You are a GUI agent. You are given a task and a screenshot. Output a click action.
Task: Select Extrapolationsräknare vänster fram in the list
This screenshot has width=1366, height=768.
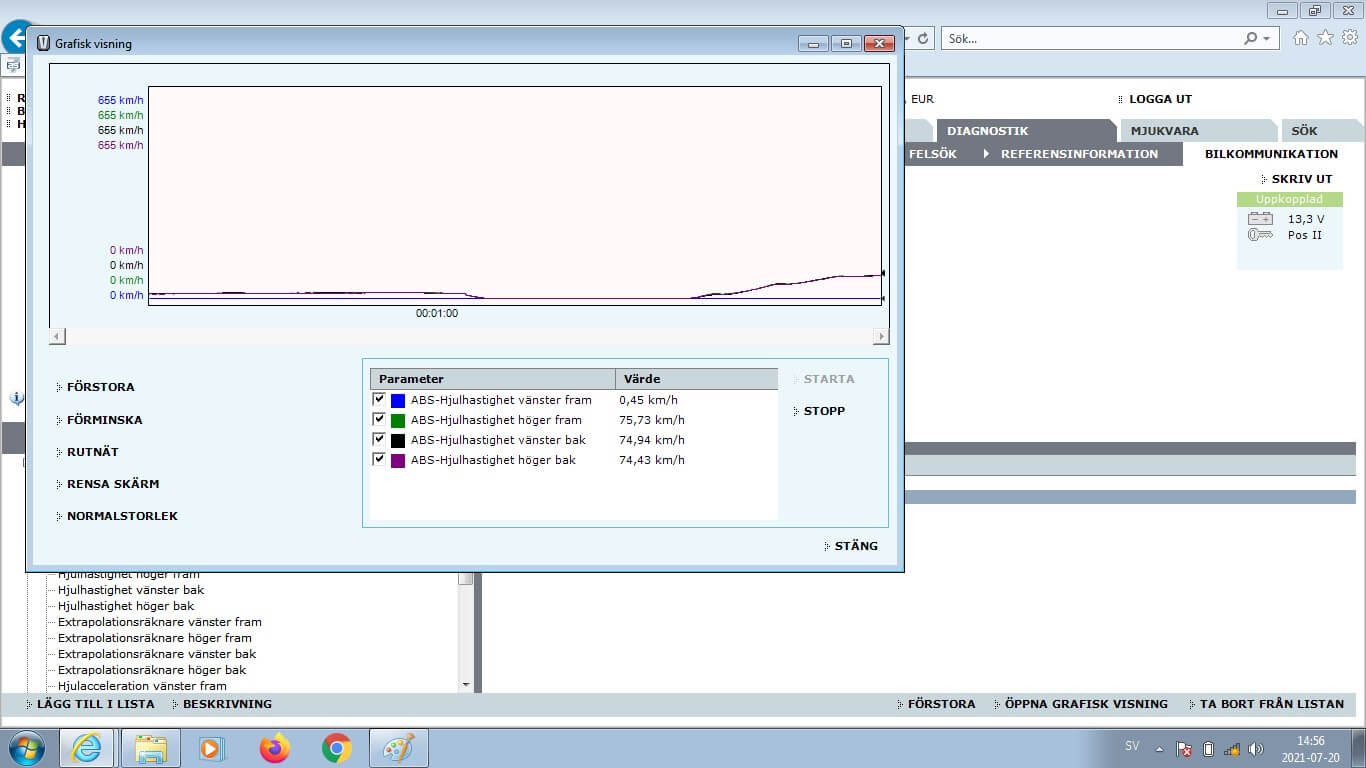tap(159, 622)
